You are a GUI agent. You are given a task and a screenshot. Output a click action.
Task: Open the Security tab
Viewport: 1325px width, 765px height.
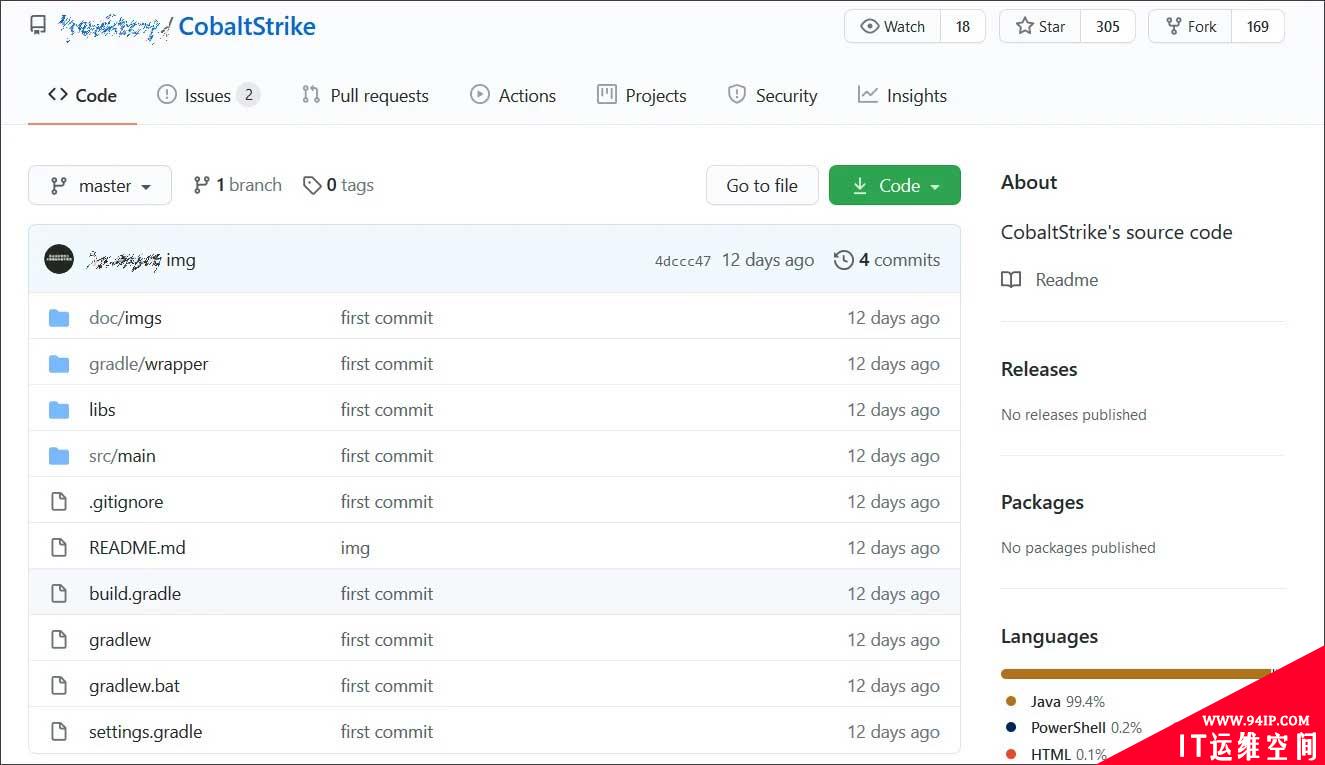coord(772,96)
